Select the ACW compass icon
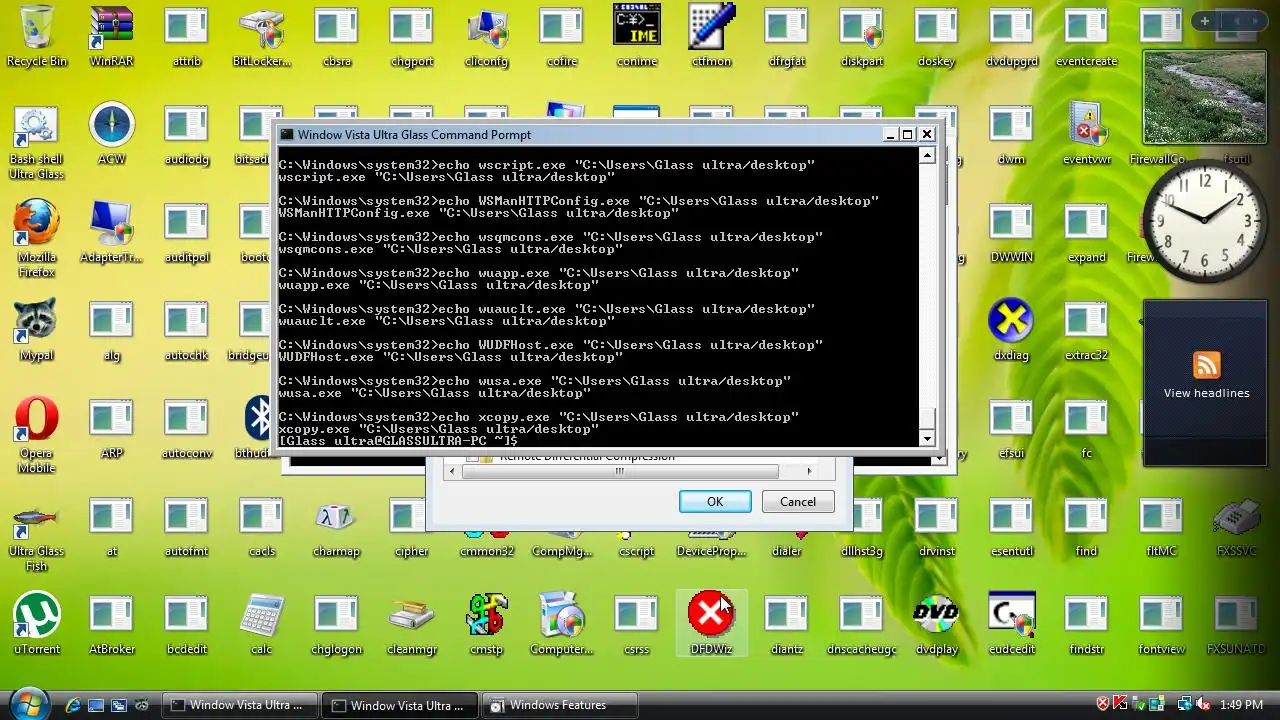 (x=111, y=135)
